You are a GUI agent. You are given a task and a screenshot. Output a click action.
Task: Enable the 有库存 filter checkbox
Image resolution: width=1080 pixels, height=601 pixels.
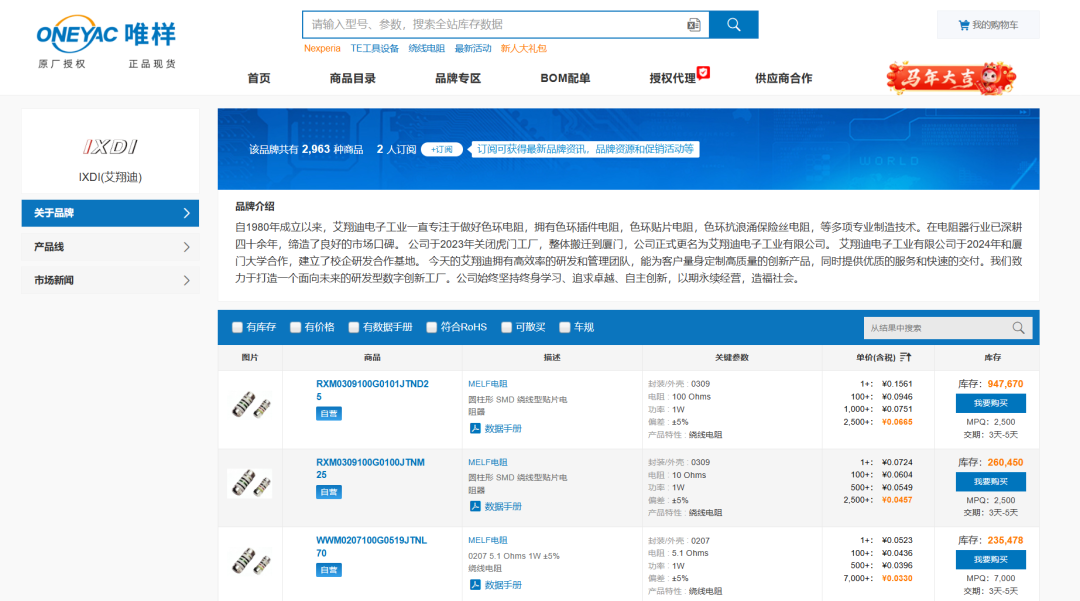(236, 327)
